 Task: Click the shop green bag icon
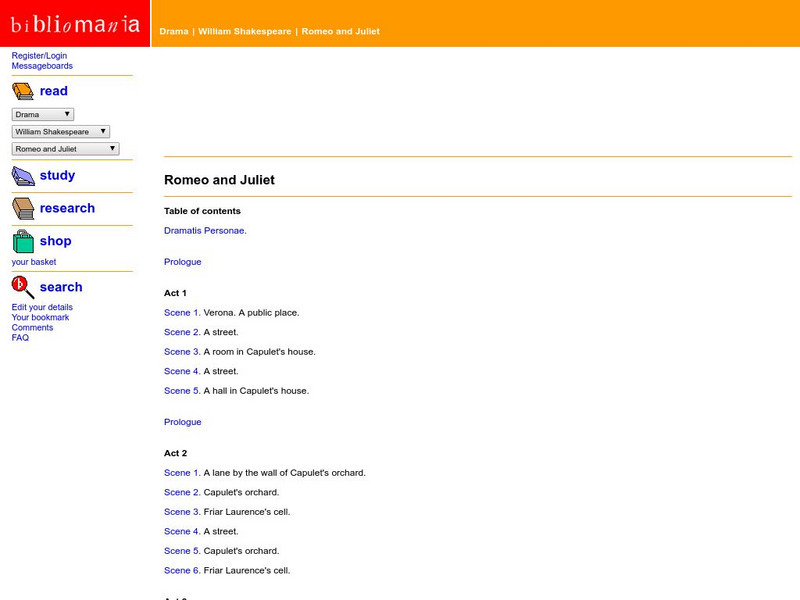[x=22, y=240]
